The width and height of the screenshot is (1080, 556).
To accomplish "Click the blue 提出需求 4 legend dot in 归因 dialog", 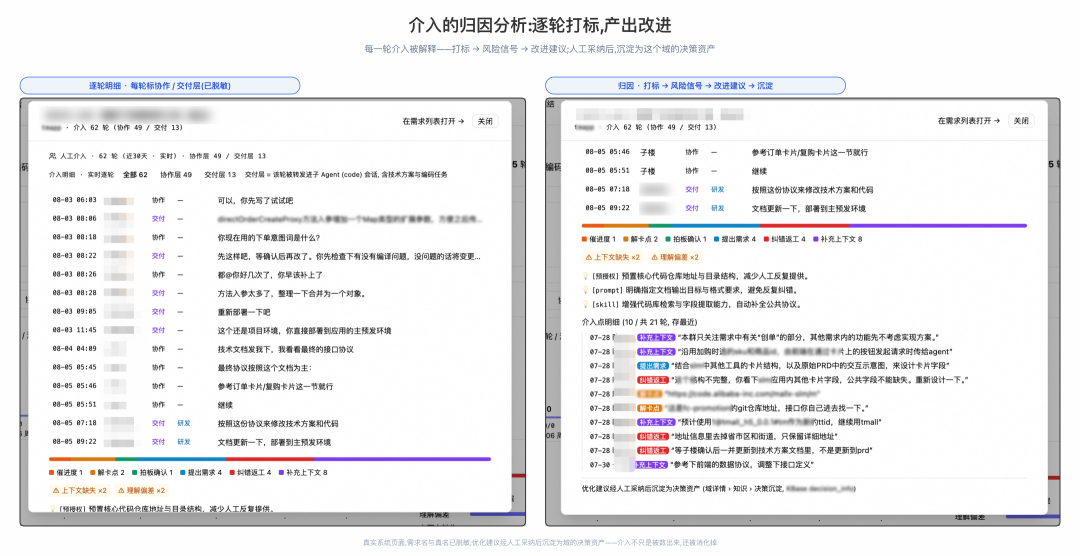I will (716, 239).
